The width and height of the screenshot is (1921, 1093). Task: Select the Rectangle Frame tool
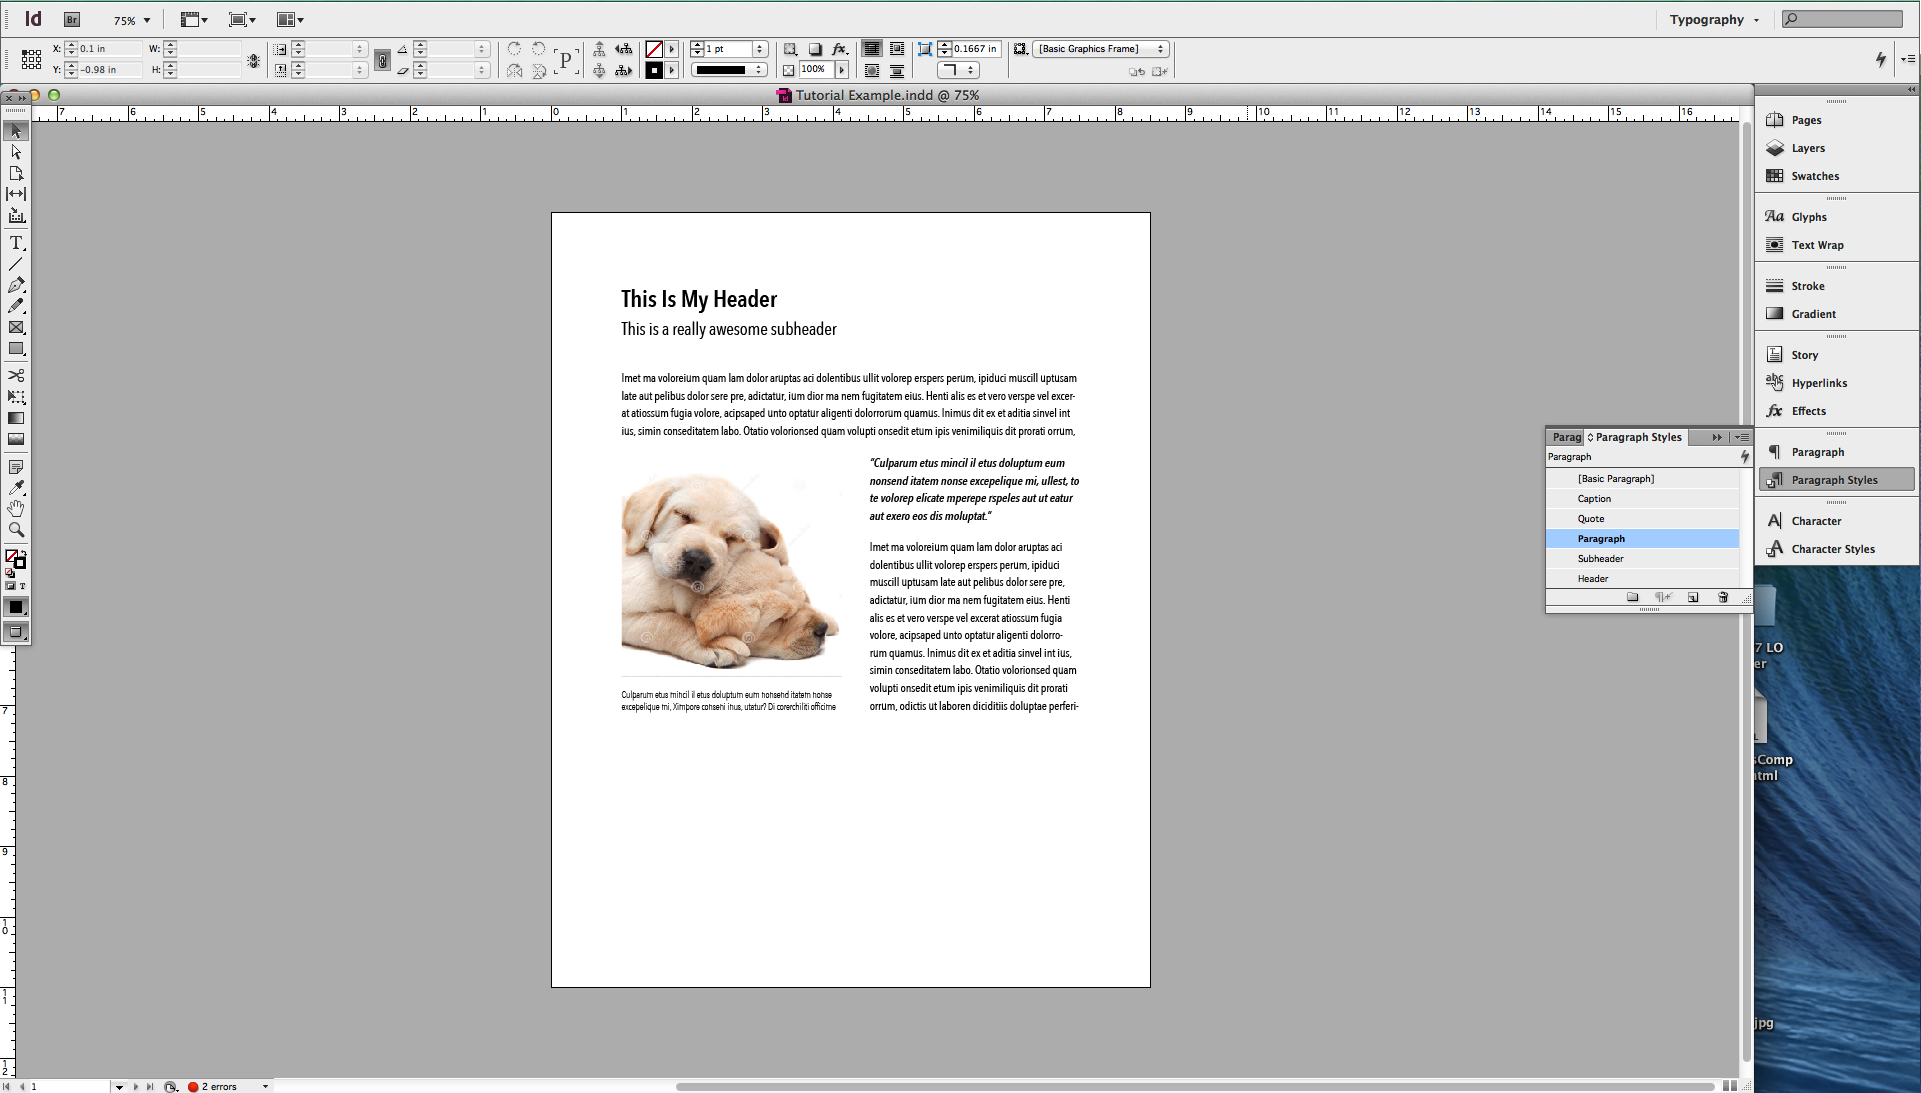click(16, 327)
